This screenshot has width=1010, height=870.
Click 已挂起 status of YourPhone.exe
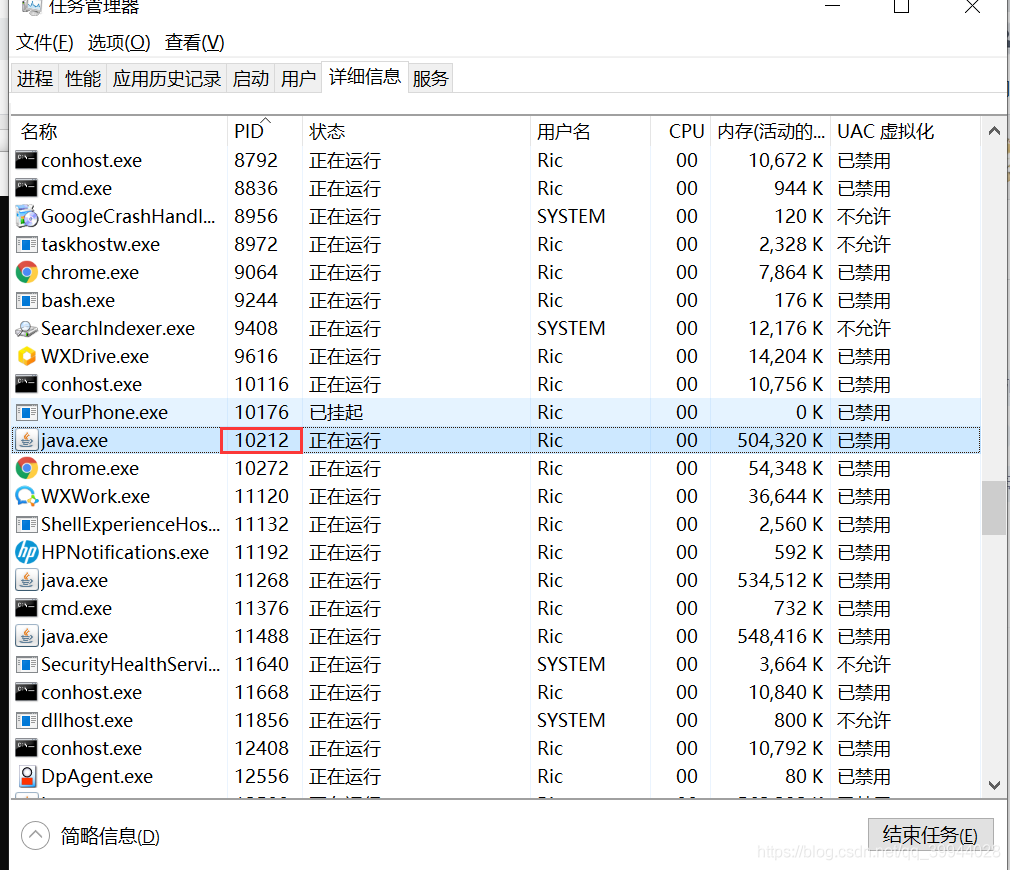336,412
